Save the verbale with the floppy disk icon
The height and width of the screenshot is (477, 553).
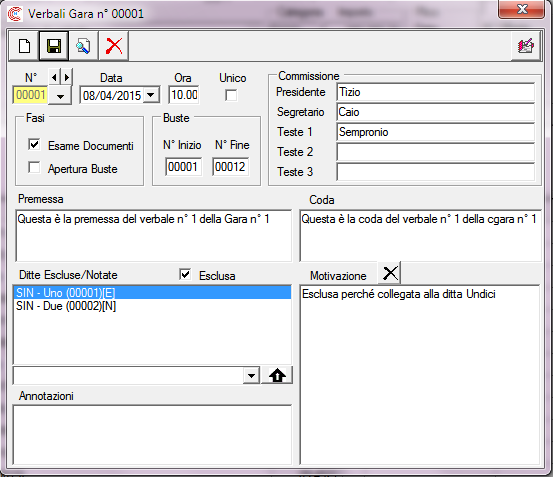pyautogui.click(x=54, y=46)
